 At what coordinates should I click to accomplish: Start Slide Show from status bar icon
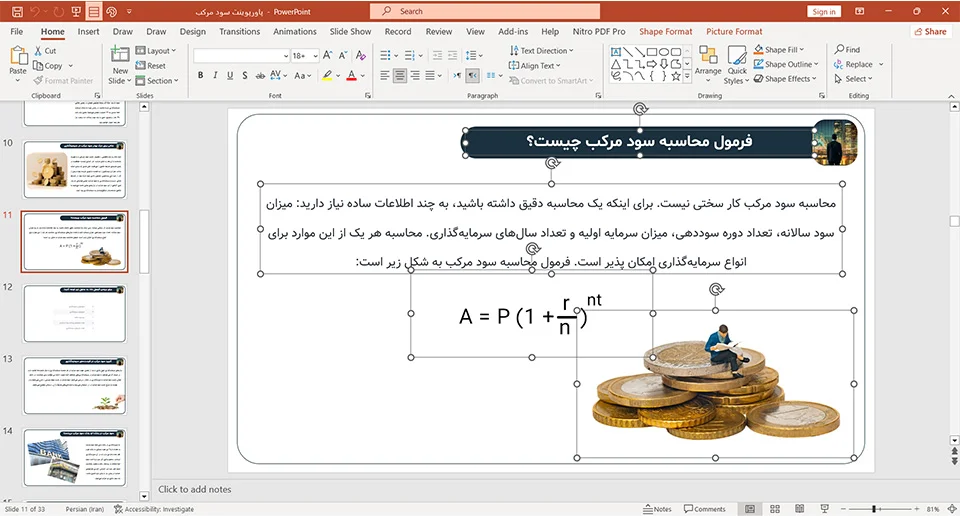tap(825, 509)
